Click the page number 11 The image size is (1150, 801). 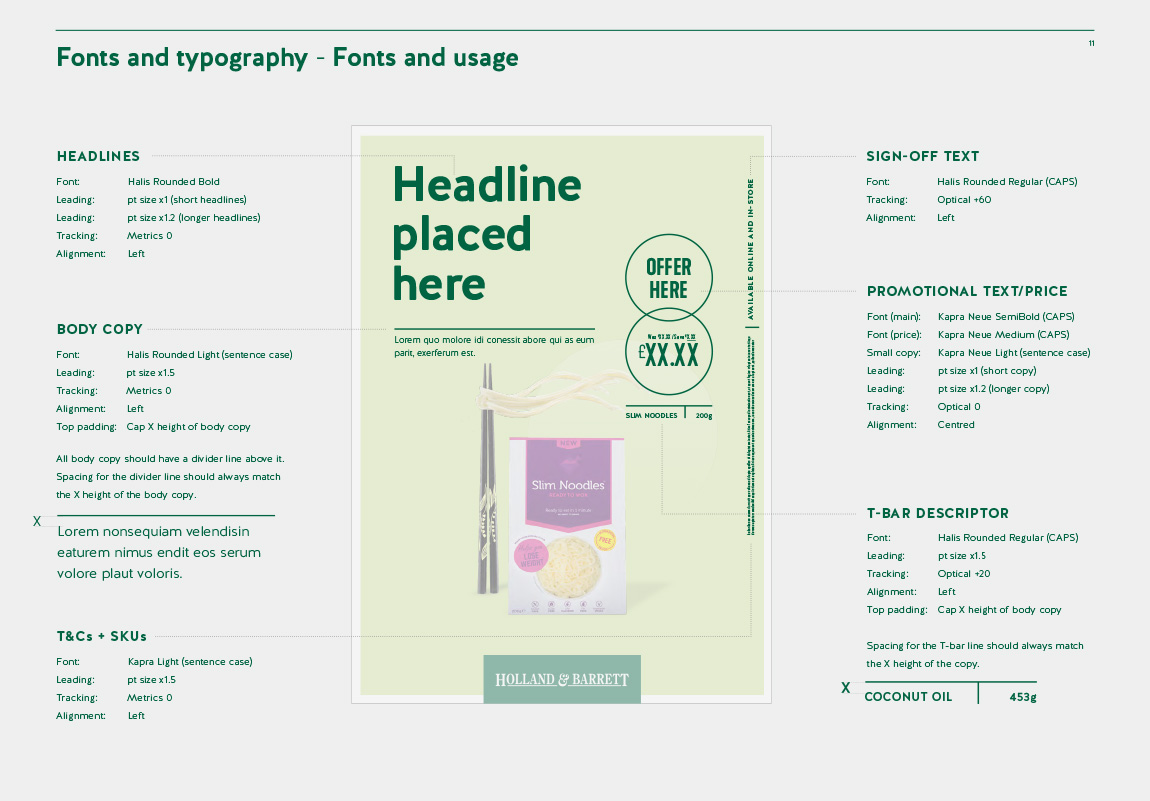[x=1091, y=44]
